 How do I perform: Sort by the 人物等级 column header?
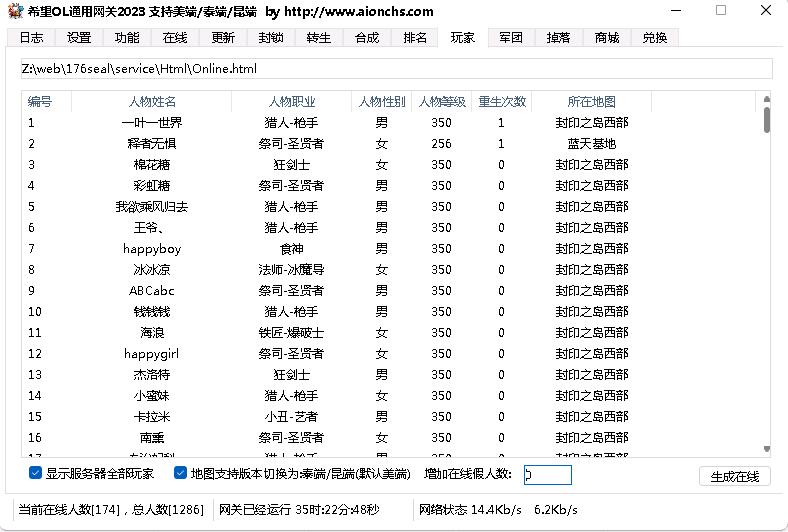[441, 102]
